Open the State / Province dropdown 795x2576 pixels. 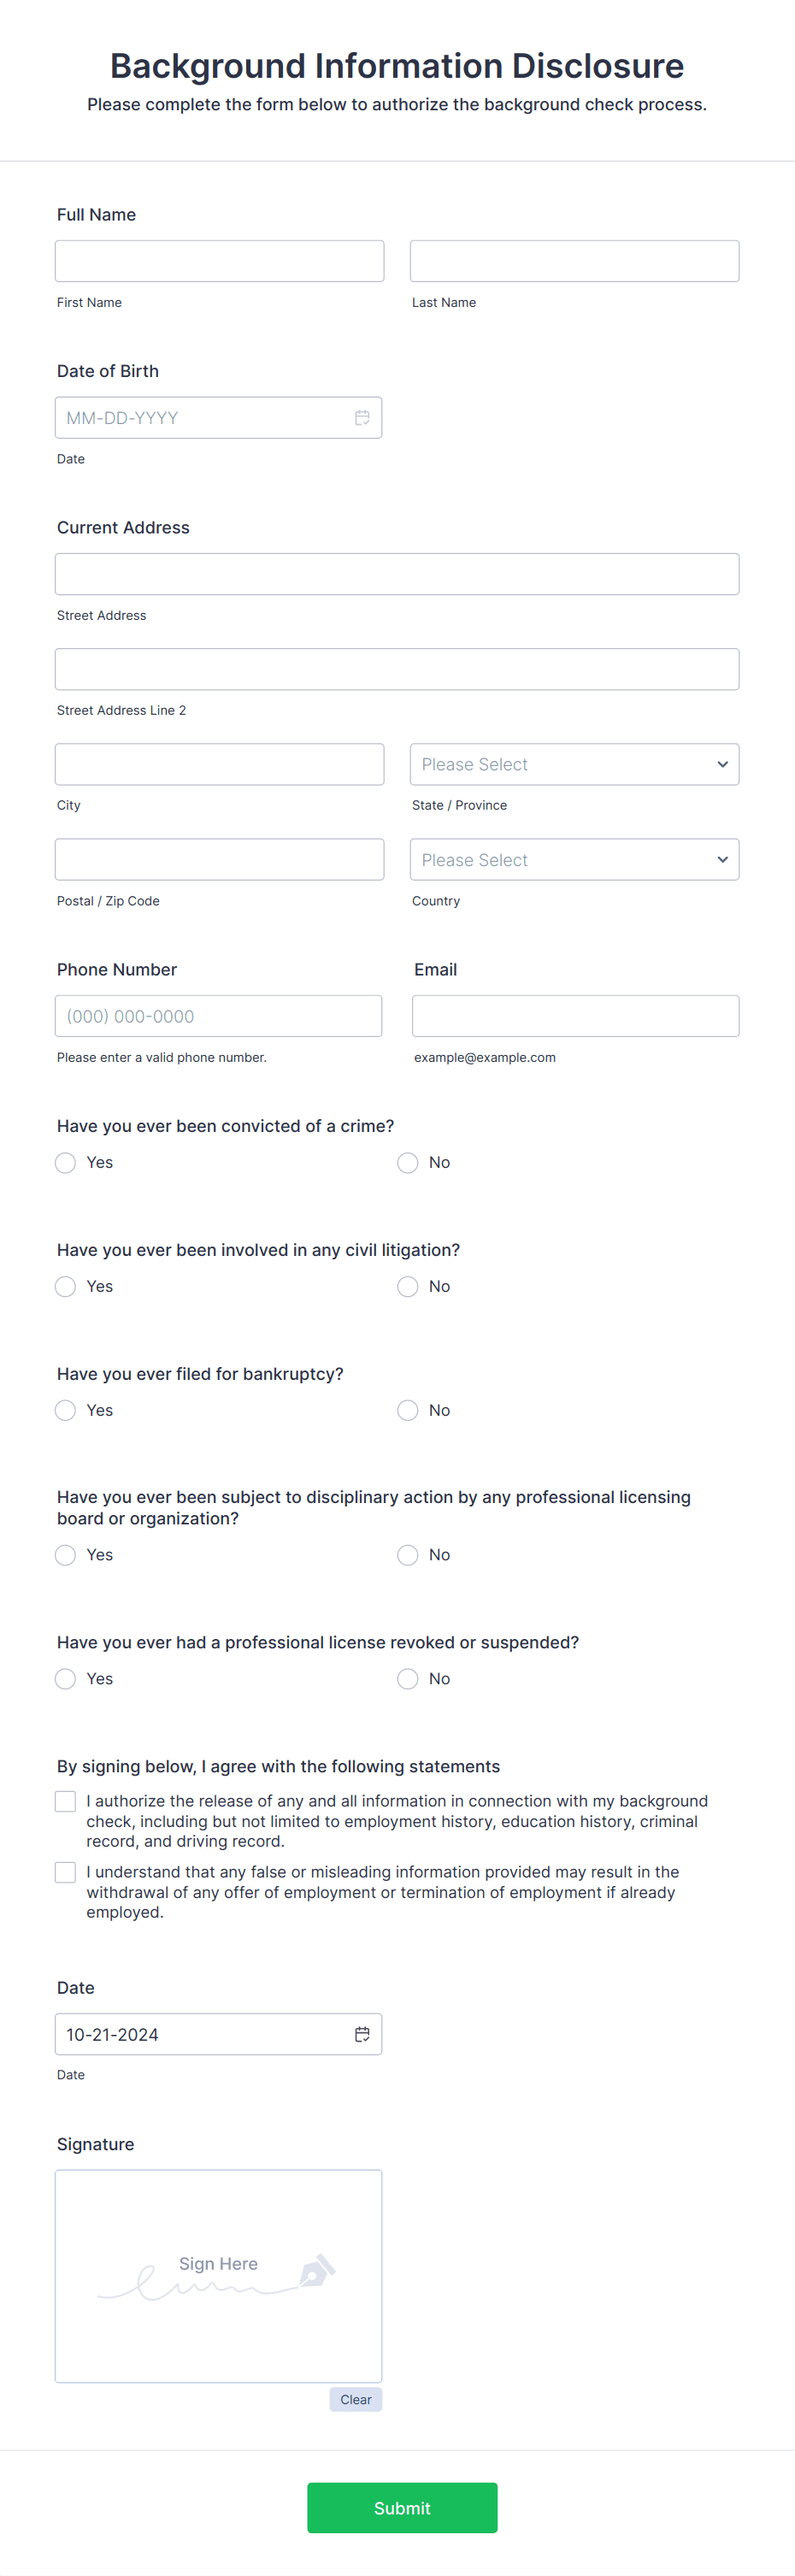[x=573, y=764]
